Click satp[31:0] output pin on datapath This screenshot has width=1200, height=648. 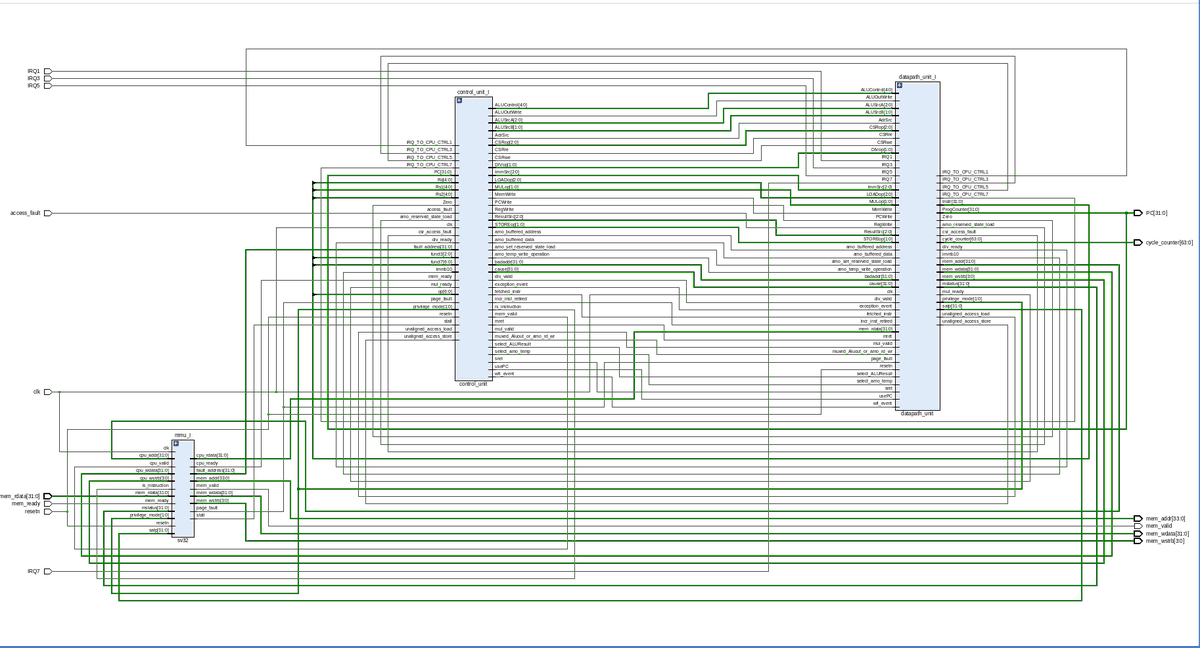pyautogui.click(x=952, y=306)
